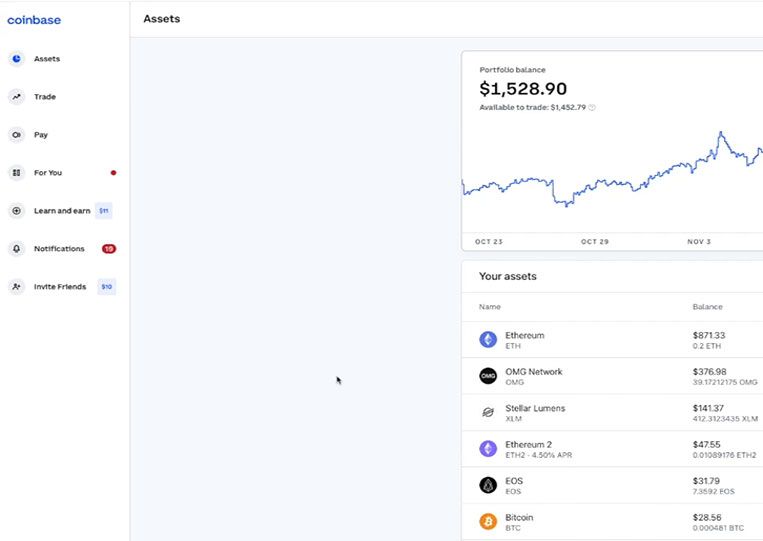
Task: Click the 0.000481 BTC amount
Action: [x=718, y=528]
